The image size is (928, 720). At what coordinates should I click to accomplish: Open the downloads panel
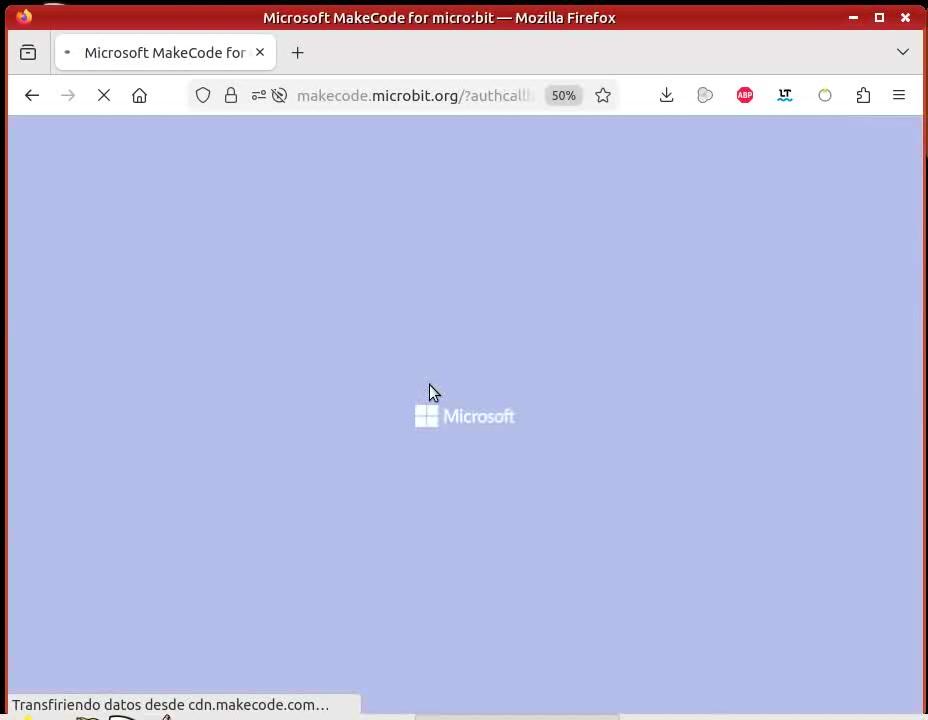(x=666, y=95)
